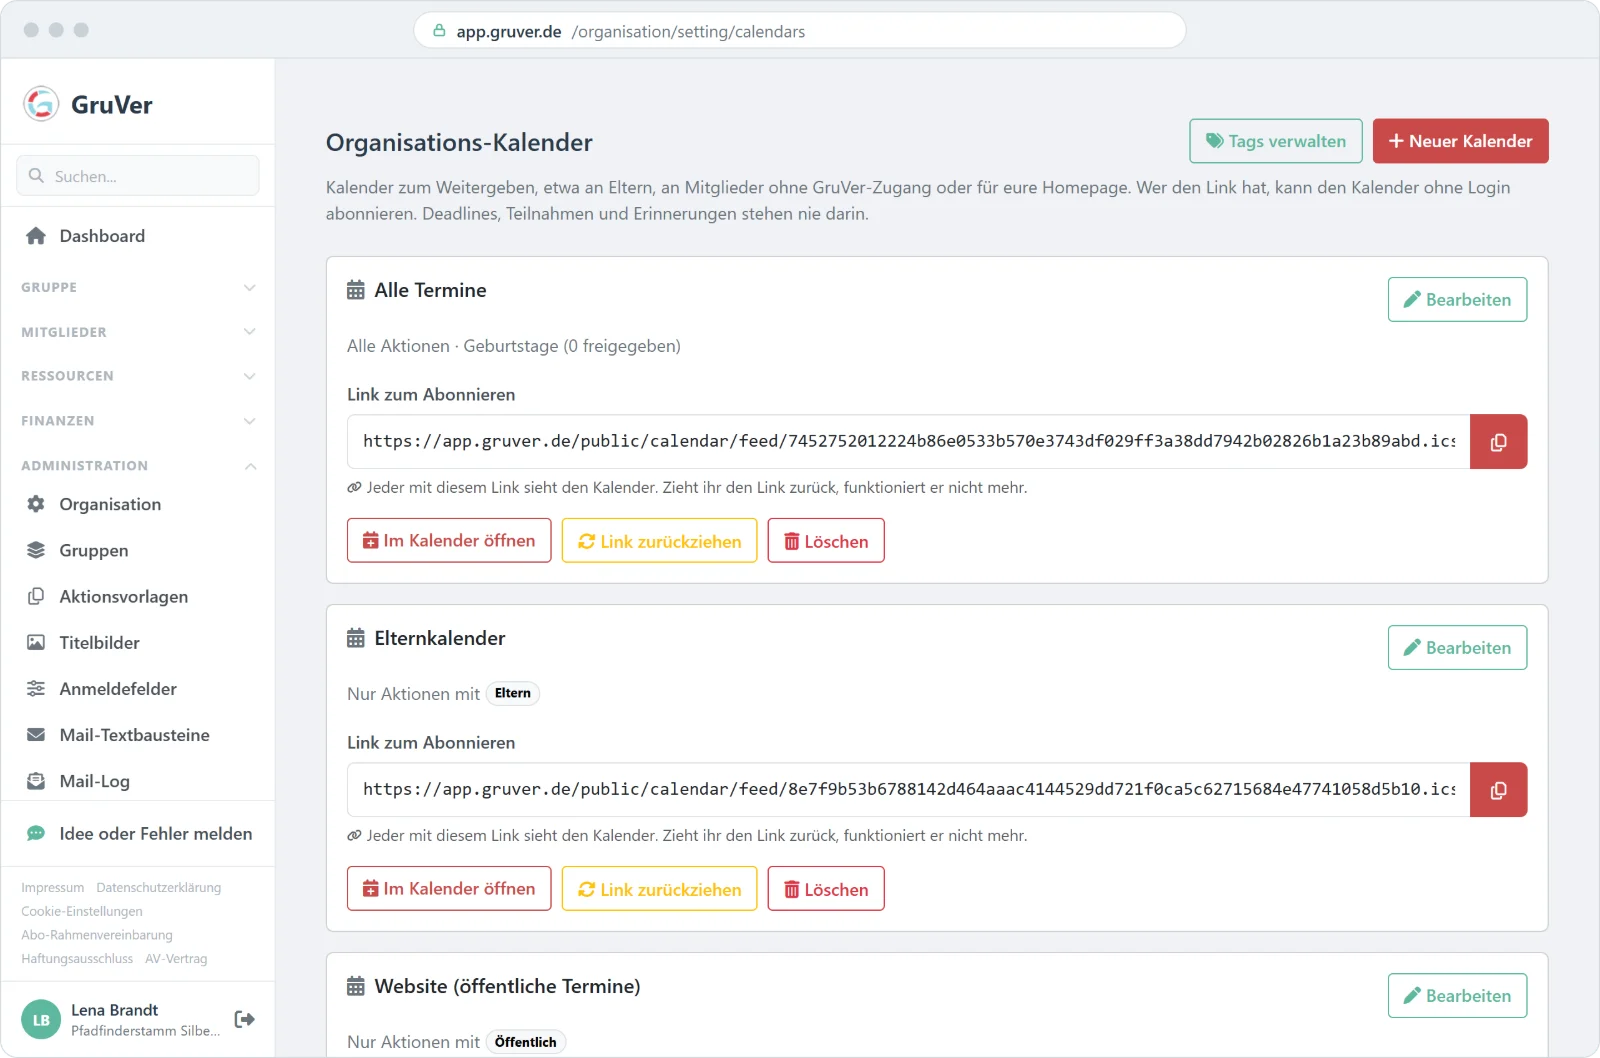Screen dimensions: 1600x1058
Task: Copy the Alle Termine subscription link
Action: [x=1498, y=442]
